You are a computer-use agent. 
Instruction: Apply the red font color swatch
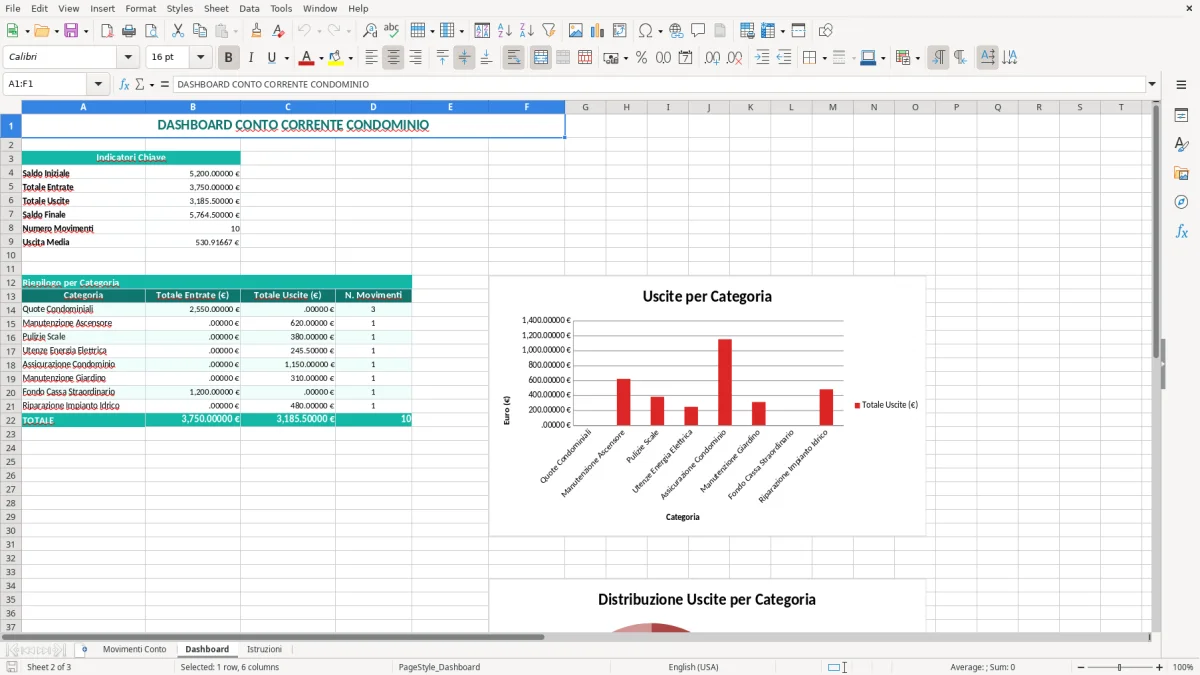pos(307,58)
